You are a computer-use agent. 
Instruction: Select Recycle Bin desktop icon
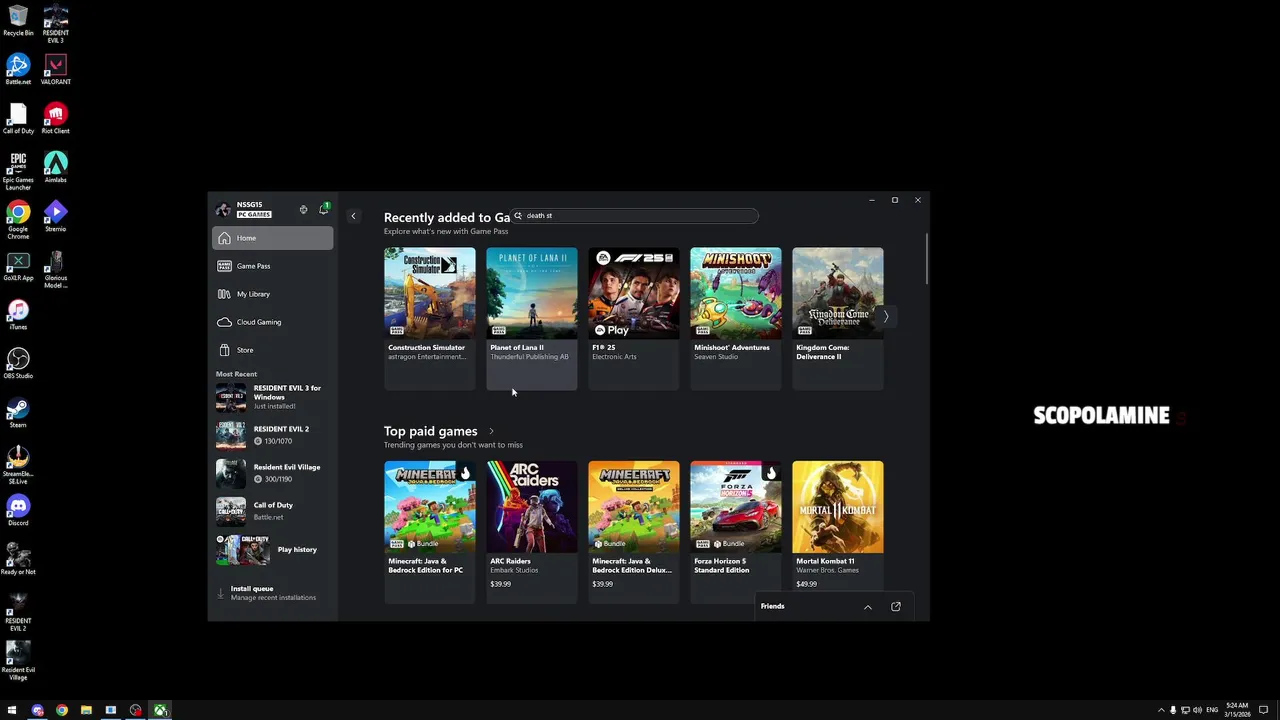pos(18,20)
